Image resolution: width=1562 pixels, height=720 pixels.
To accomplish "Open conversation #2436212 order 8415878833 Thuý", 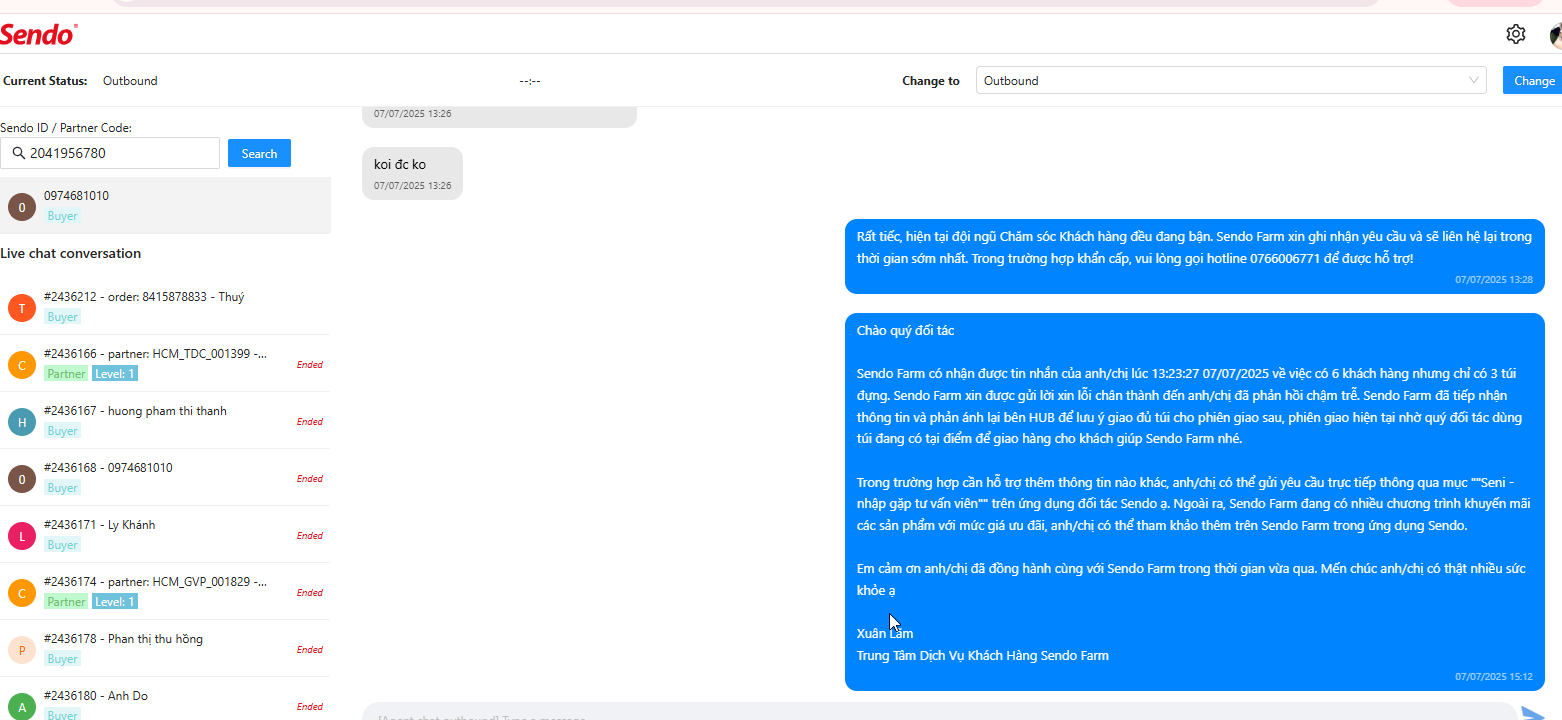I will 165,307.
